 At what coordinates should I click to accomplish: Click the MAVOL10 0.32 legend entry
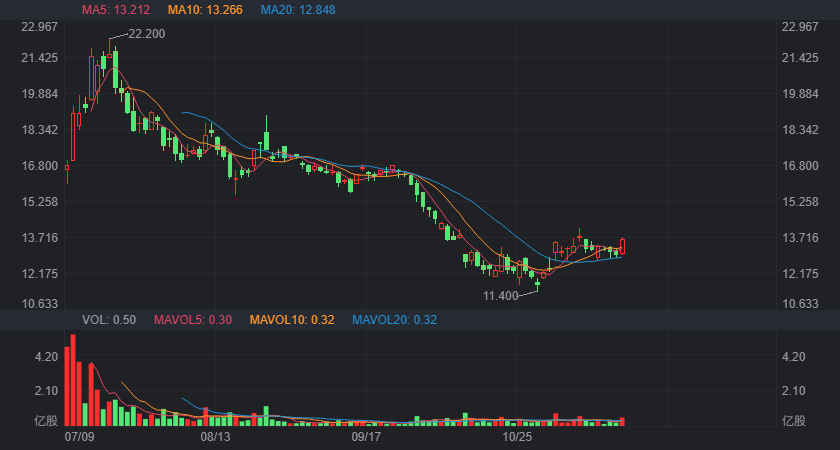pos(292,320)
